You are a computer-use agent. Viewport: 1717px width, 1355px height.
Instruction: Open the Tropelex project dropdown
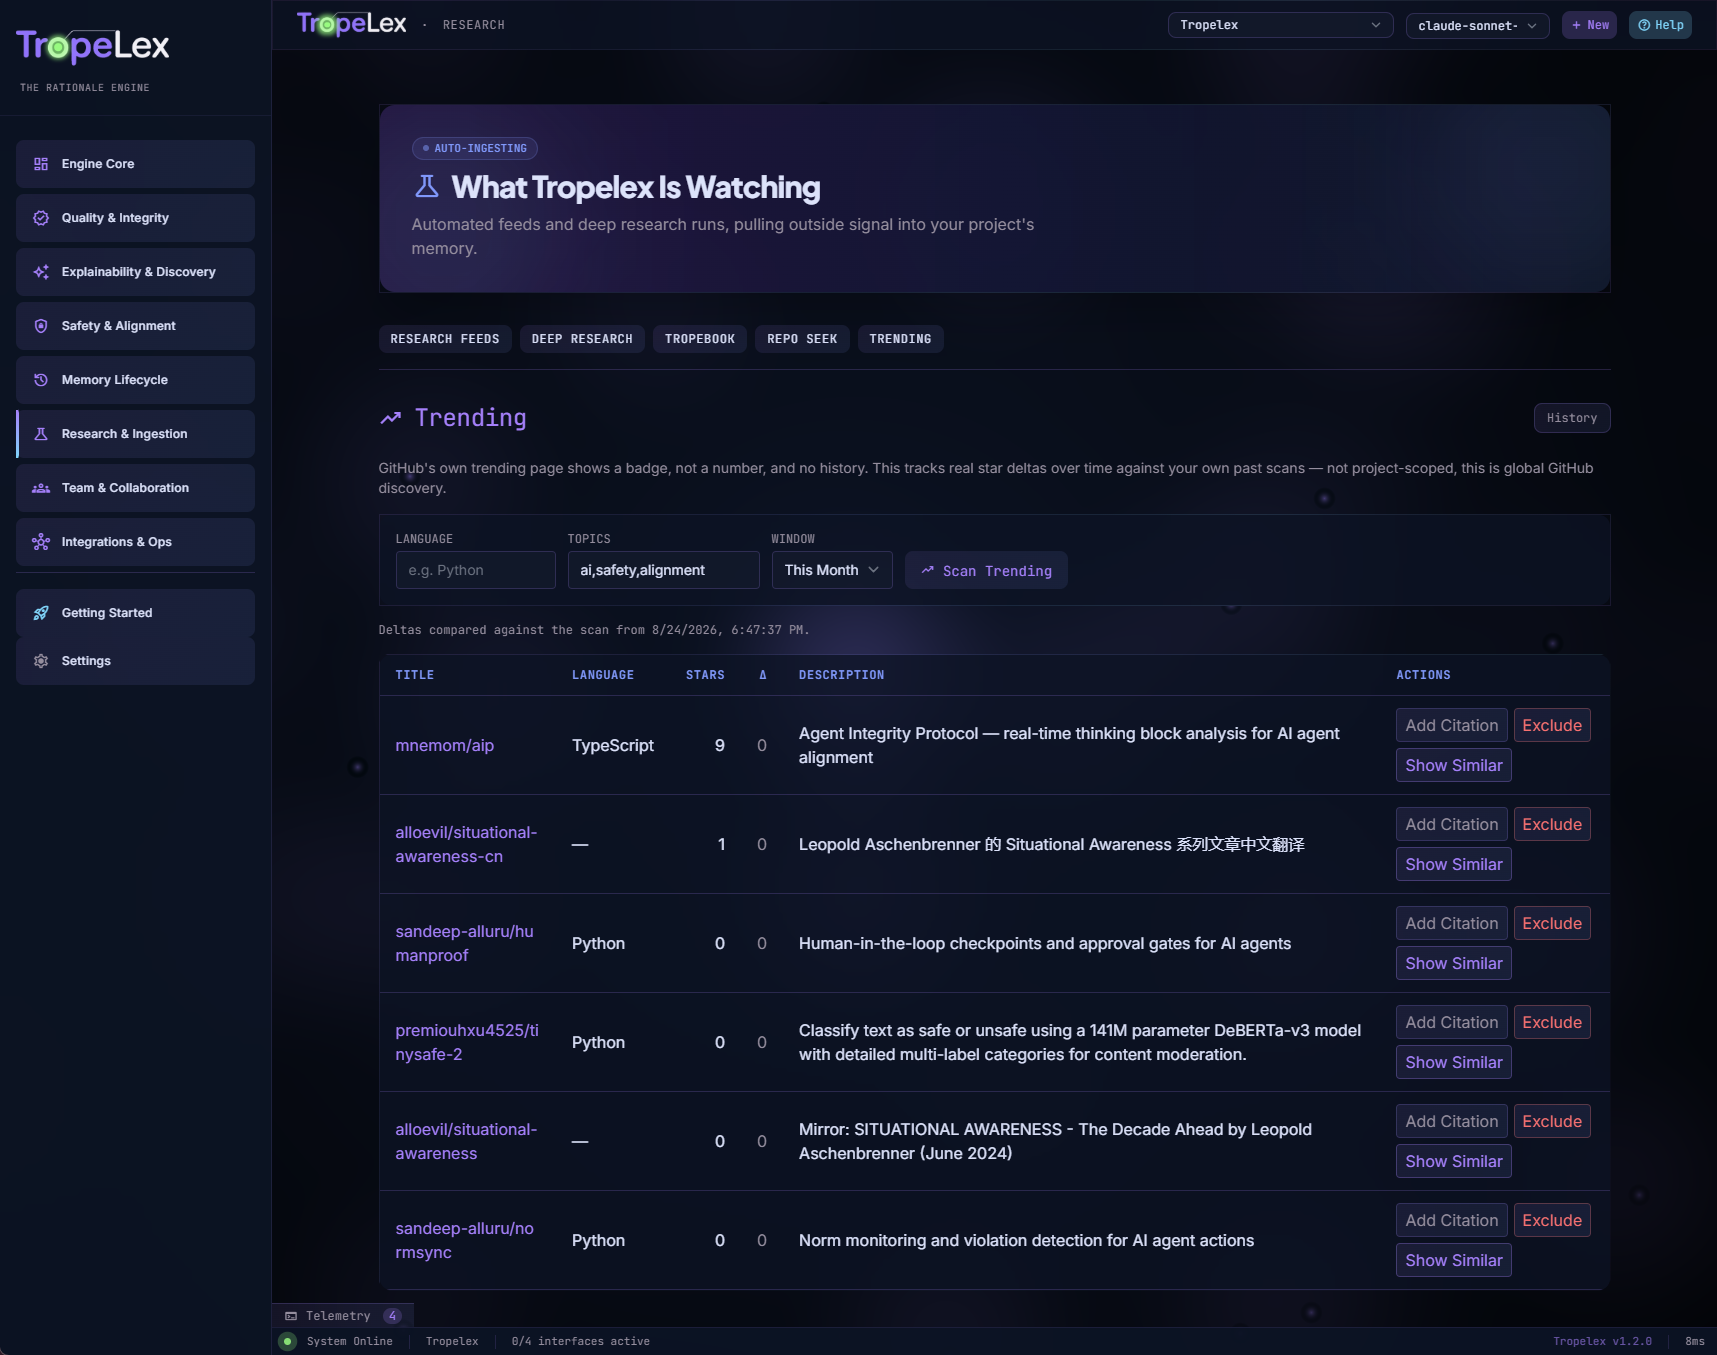click(1280, 25)
